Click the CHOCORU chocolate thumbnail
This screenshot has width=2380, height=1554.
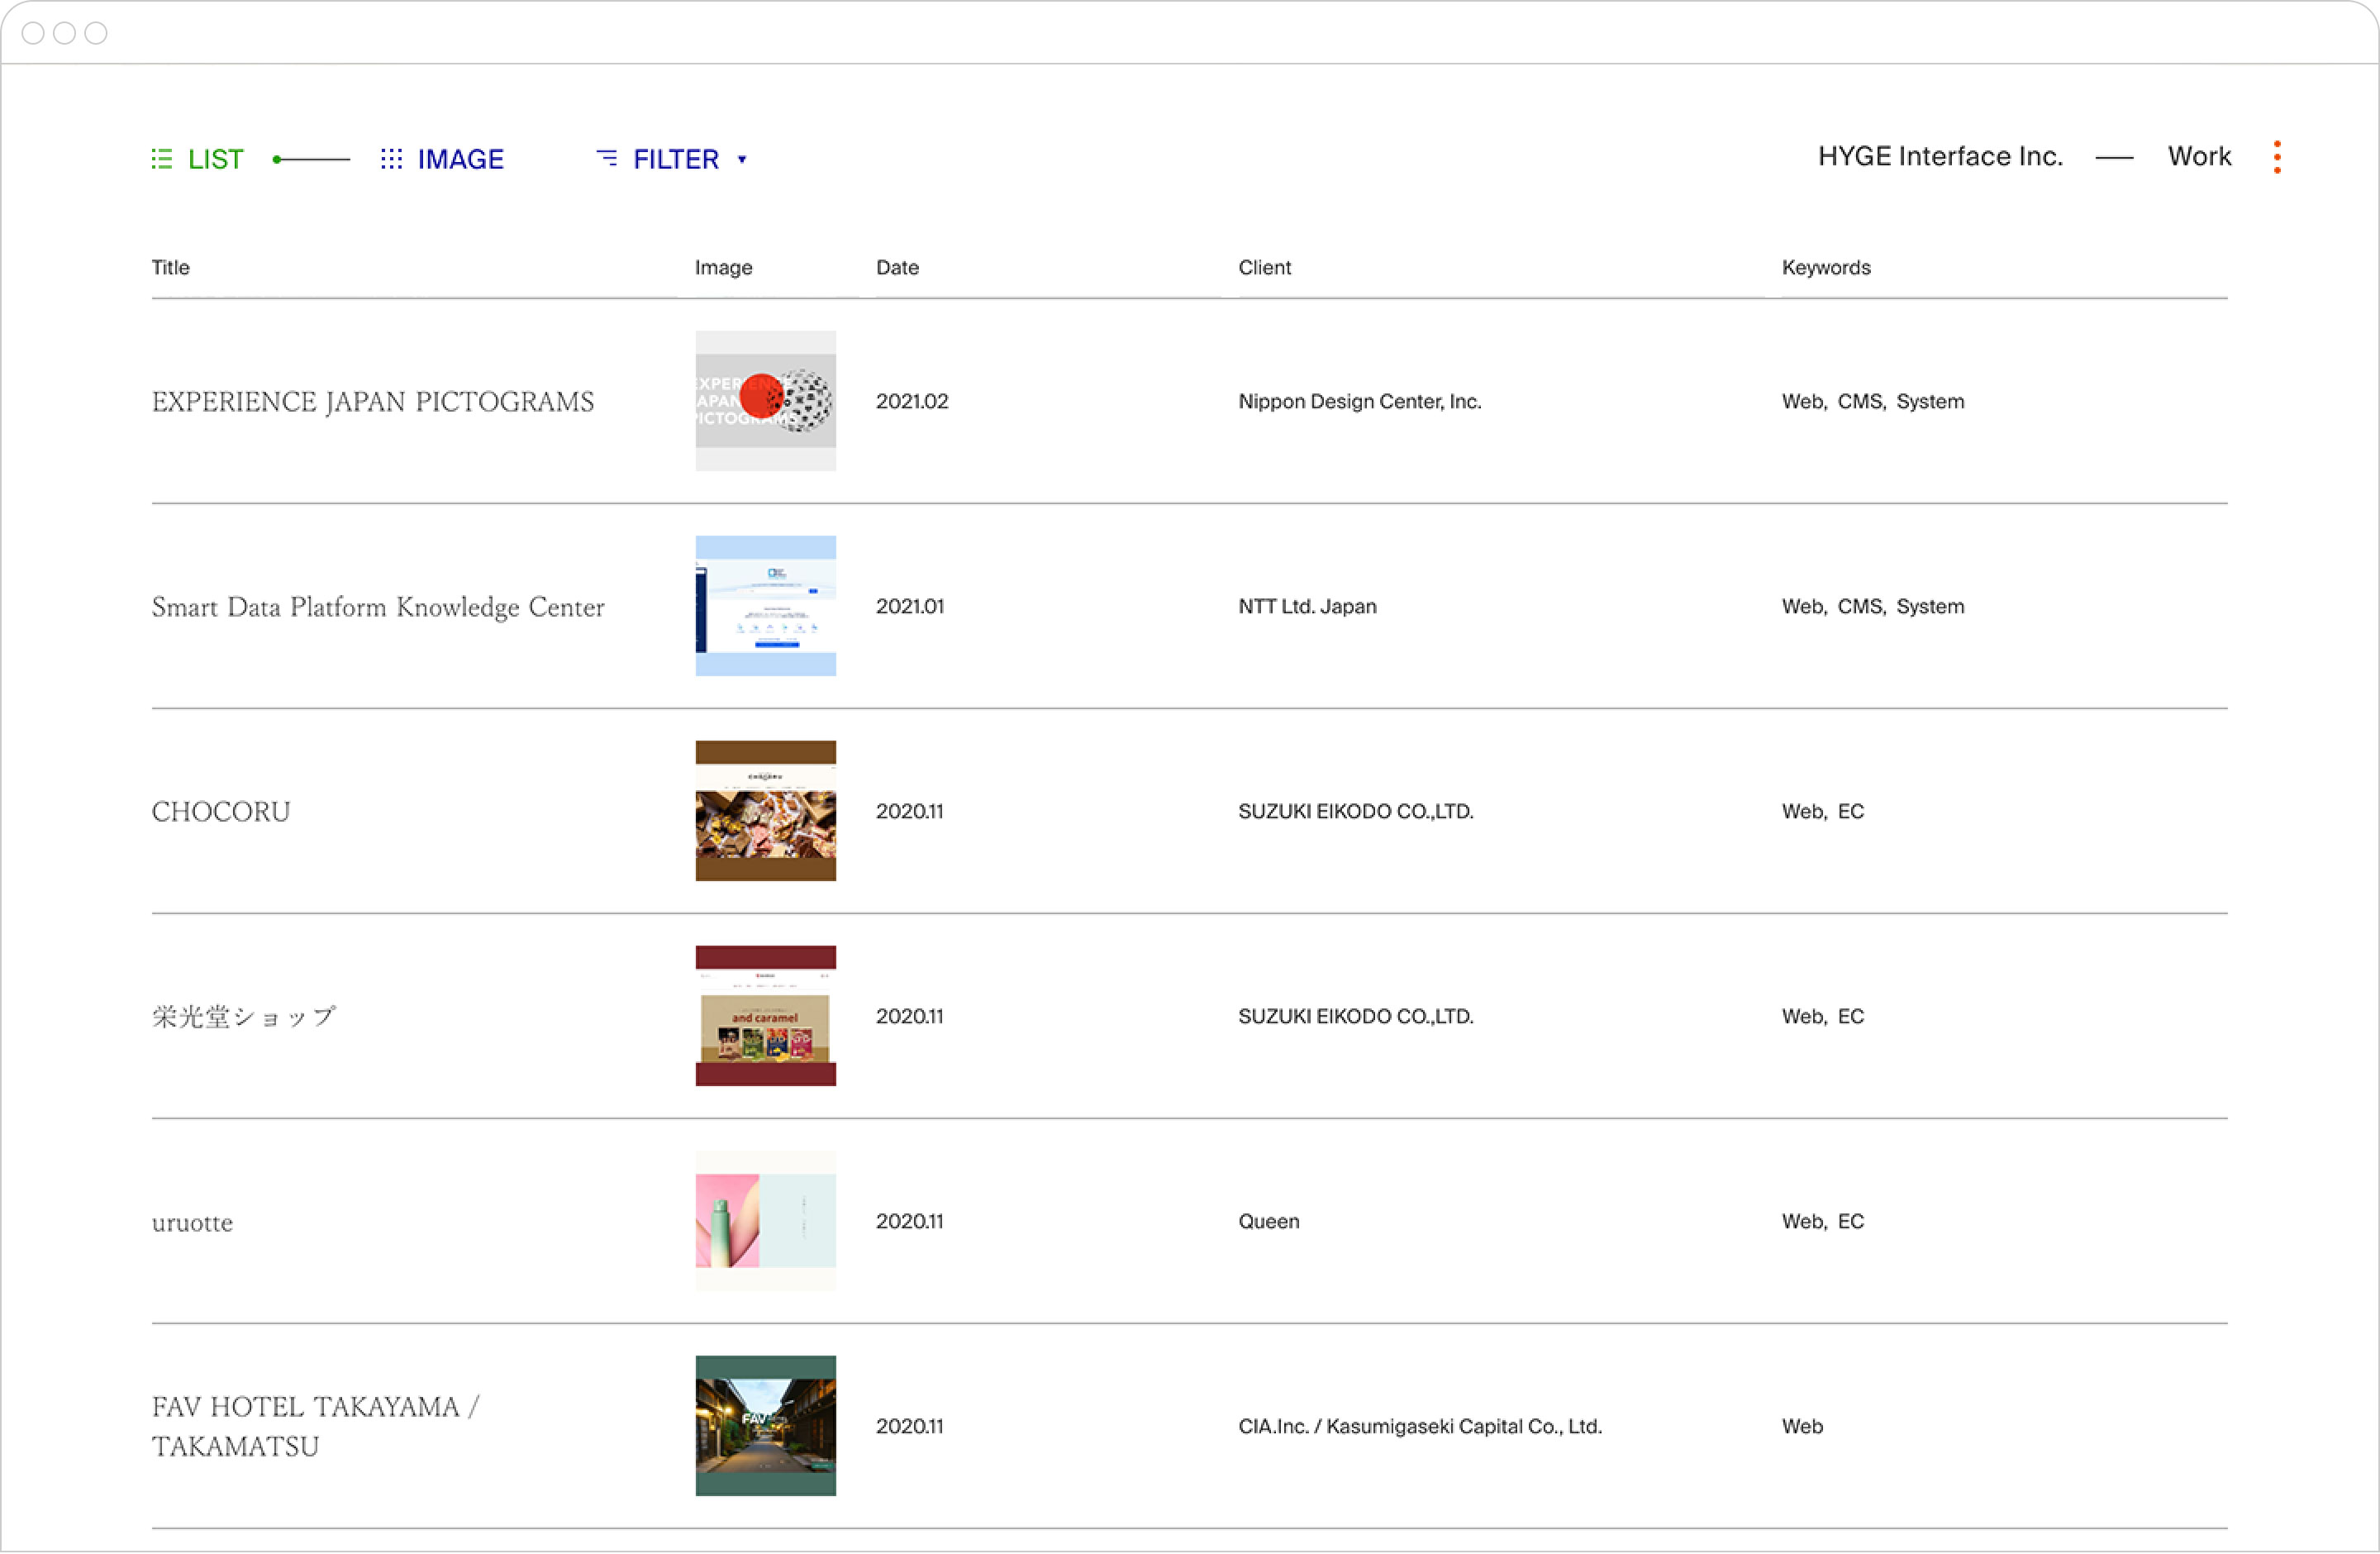[765, 811]
